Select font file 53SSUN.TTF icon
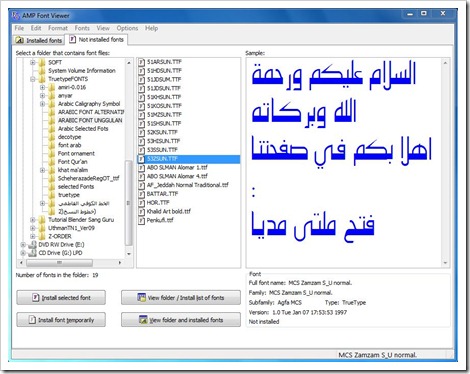 pos(142,150)
